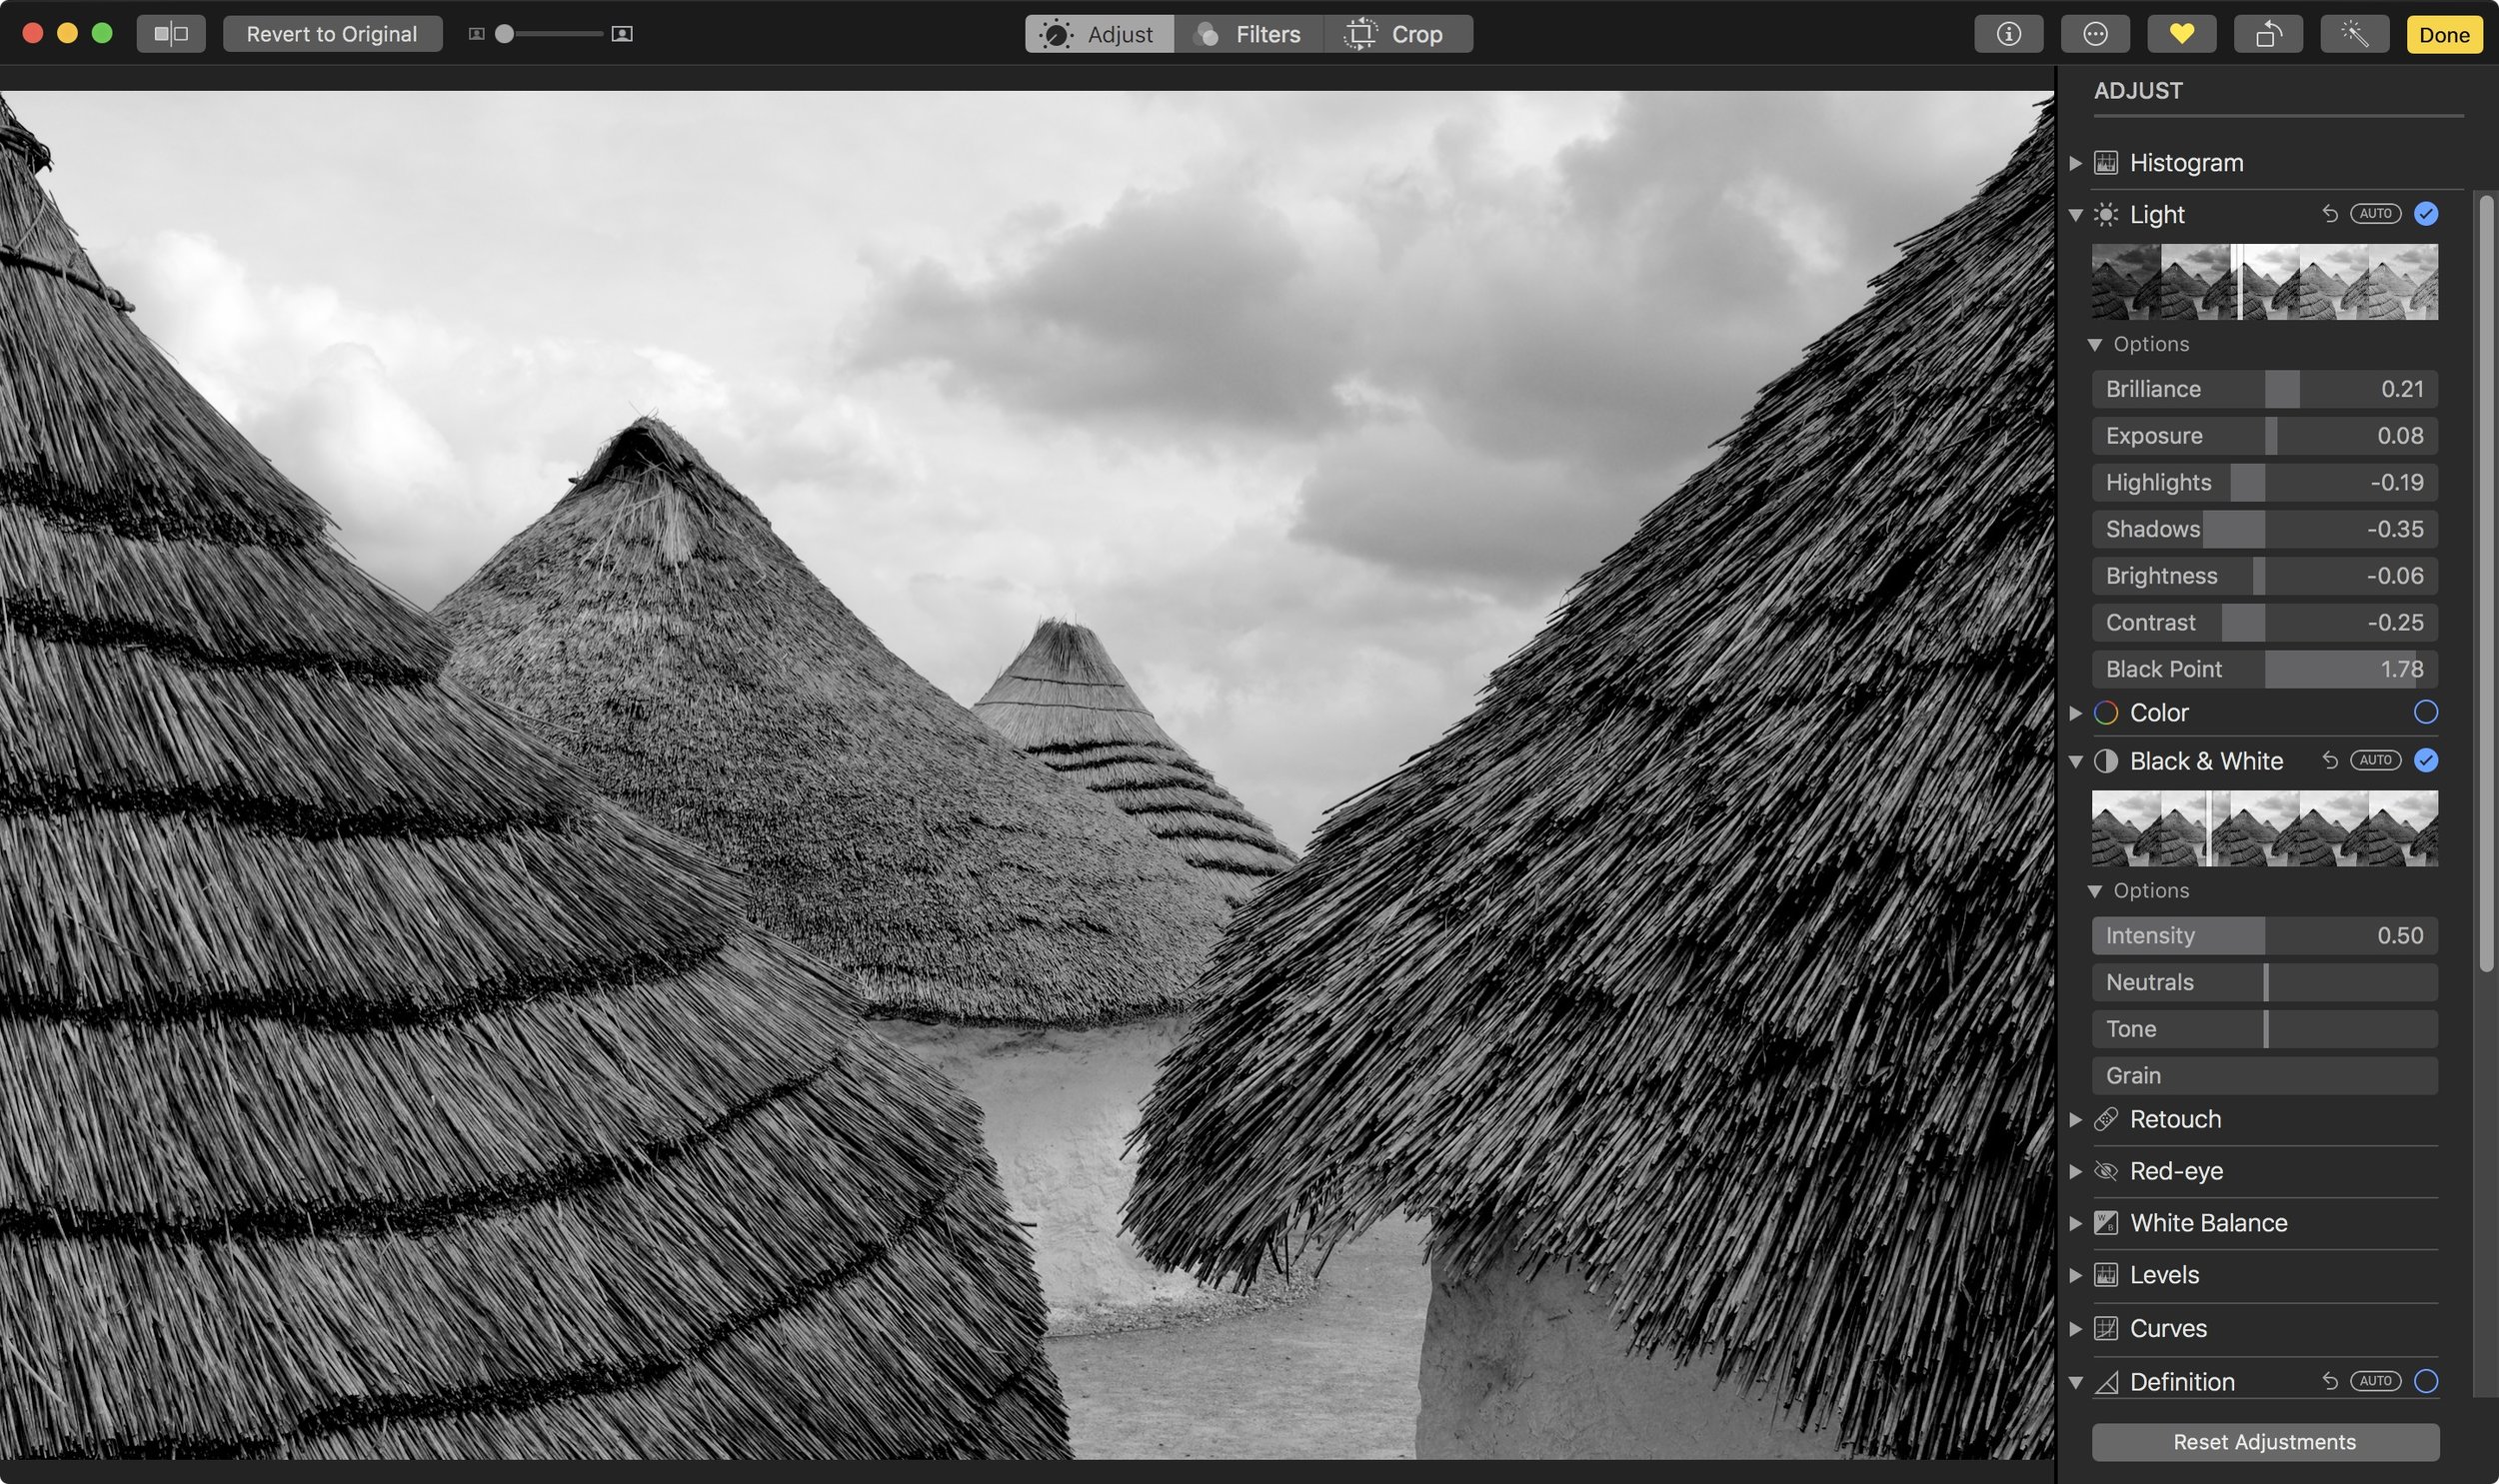2499x1484 pixels.
Task: Click the Rotate image icon
Action: tap(2268, 34)
